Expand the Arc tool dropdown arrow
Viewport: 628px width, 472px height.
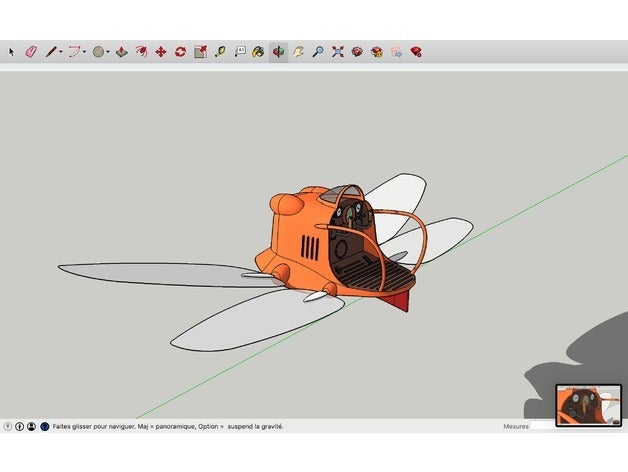tap(85, 51)
